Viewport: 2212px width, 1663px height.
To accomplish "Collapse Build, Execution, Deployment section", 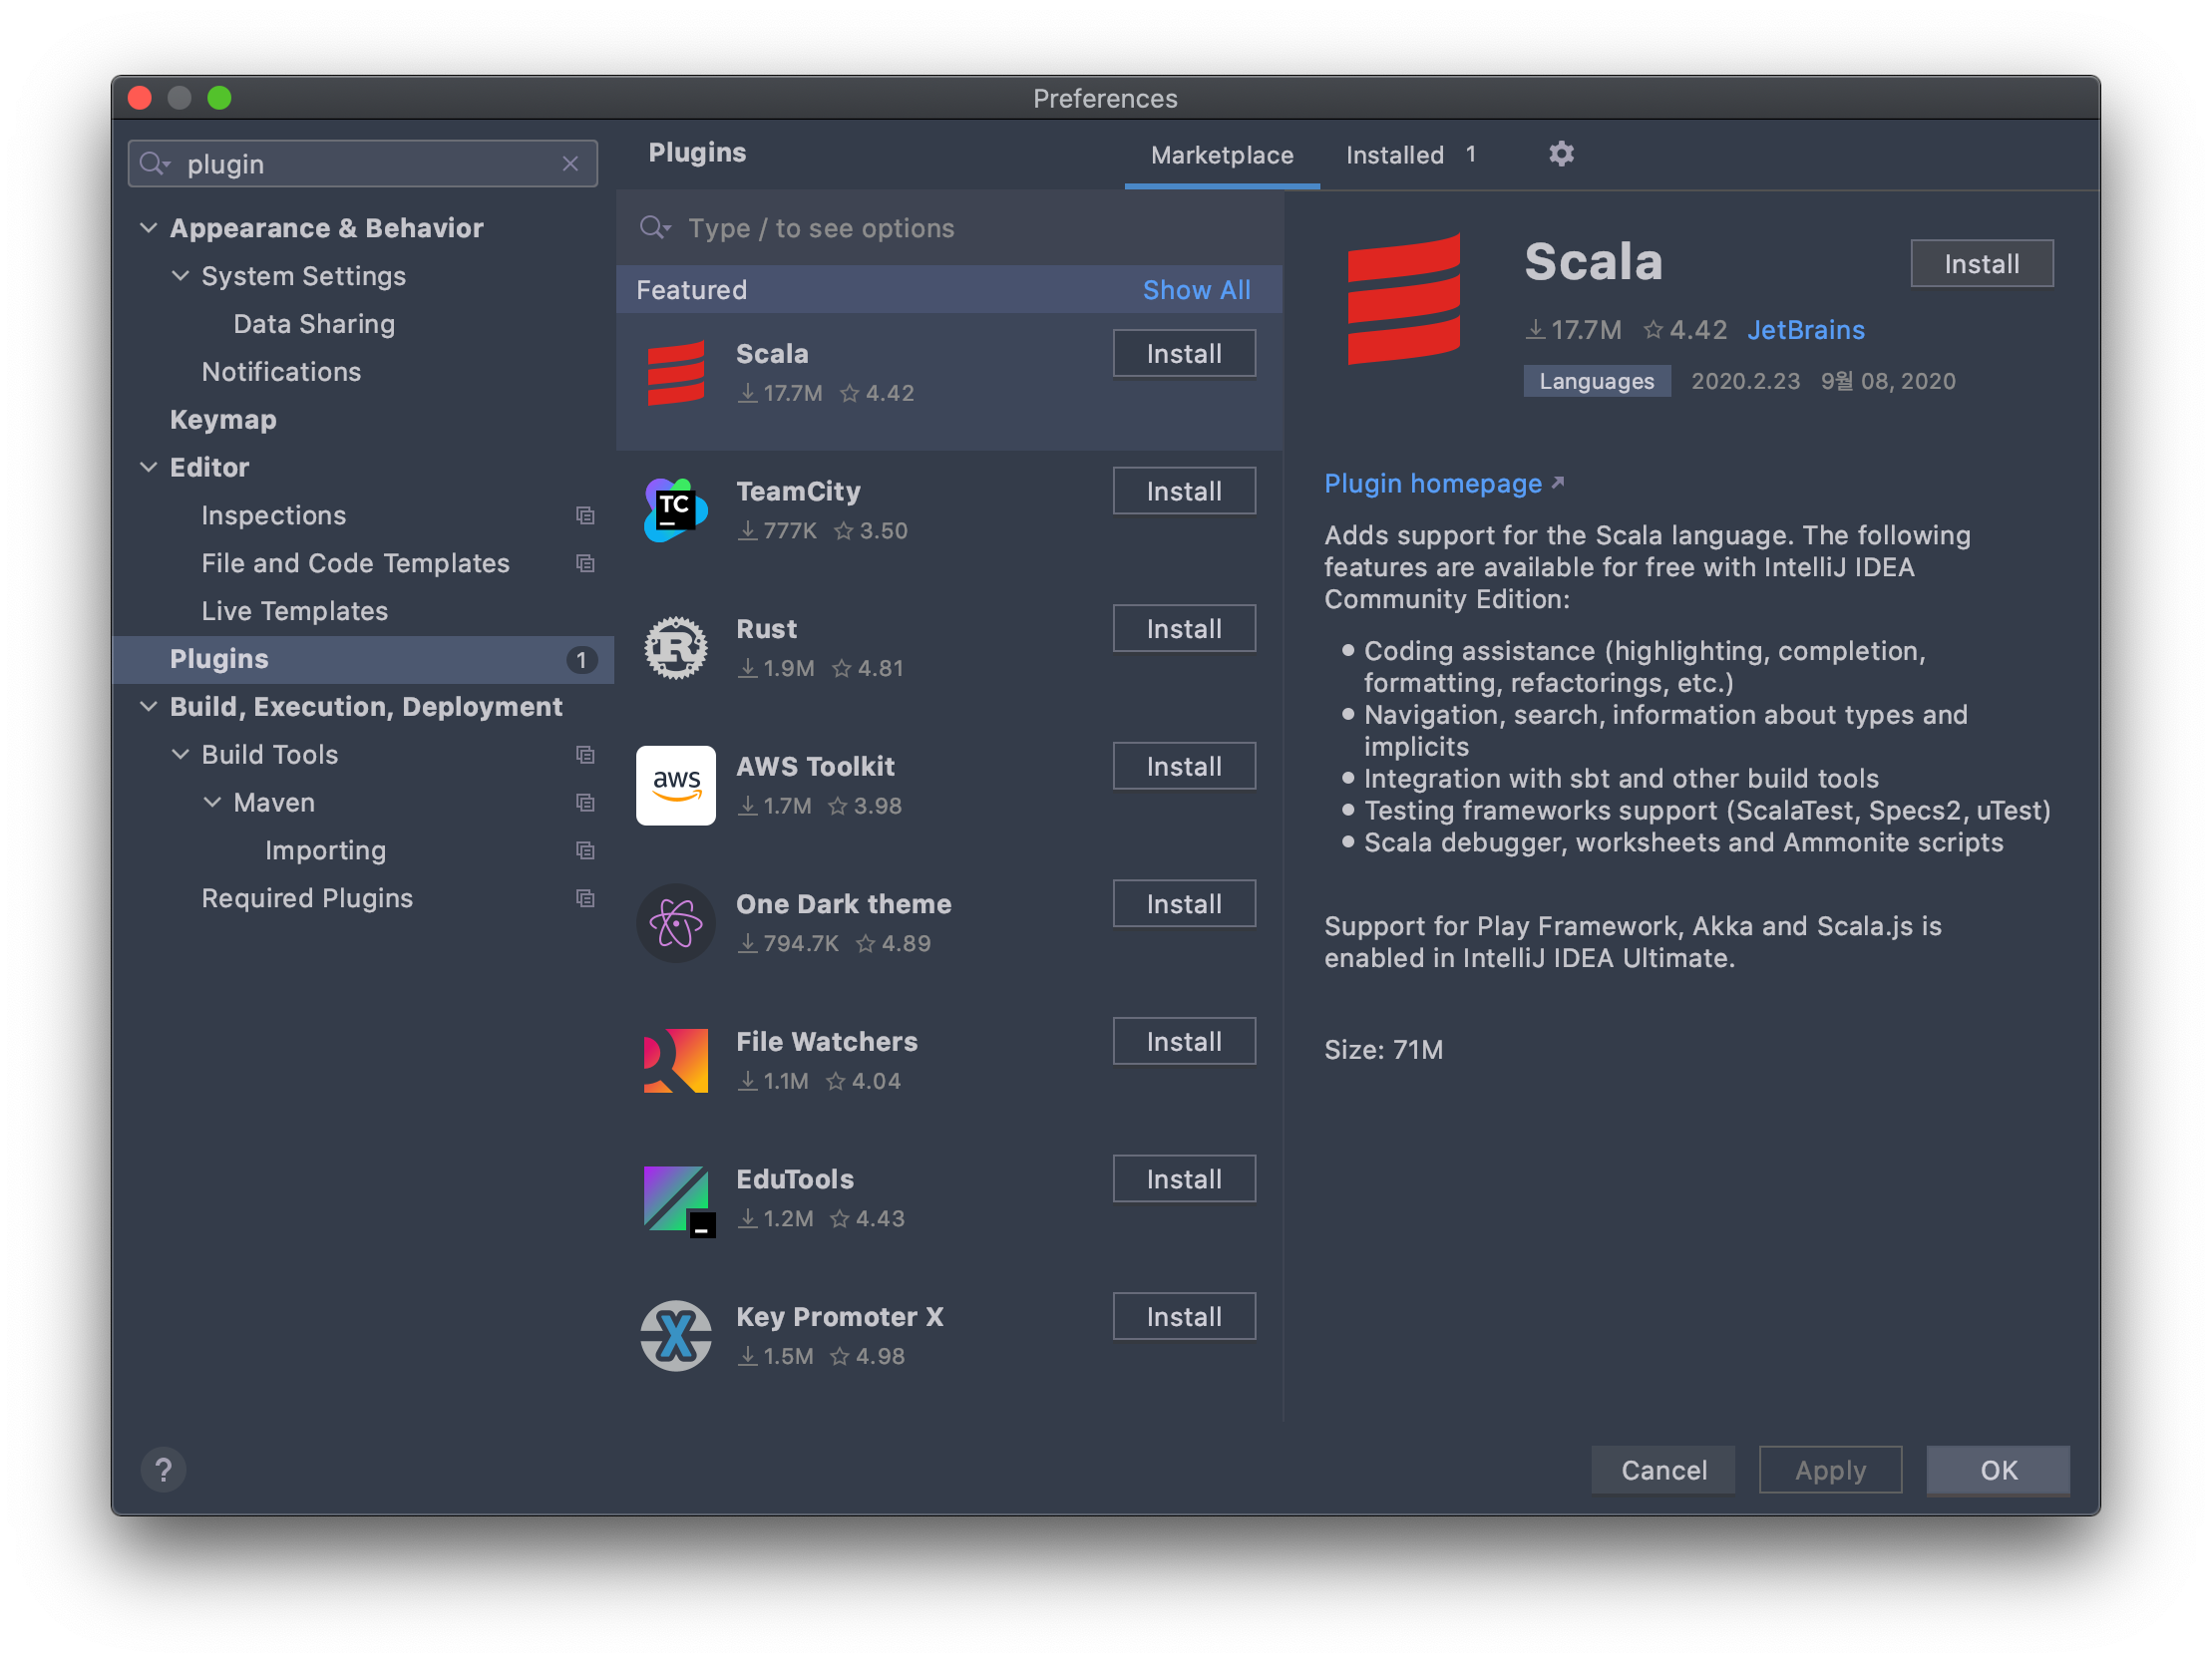I will (148, 707).
